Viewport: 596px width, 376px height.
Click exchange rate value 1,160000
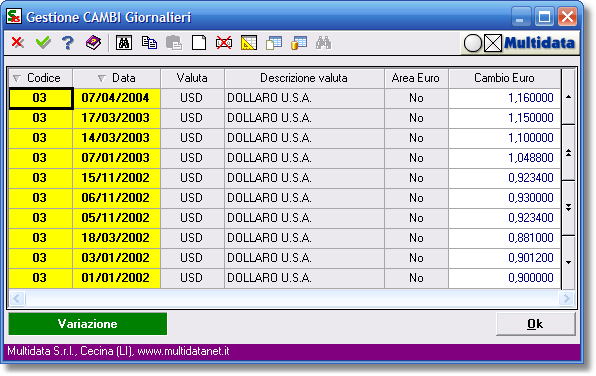coord(504,98)
